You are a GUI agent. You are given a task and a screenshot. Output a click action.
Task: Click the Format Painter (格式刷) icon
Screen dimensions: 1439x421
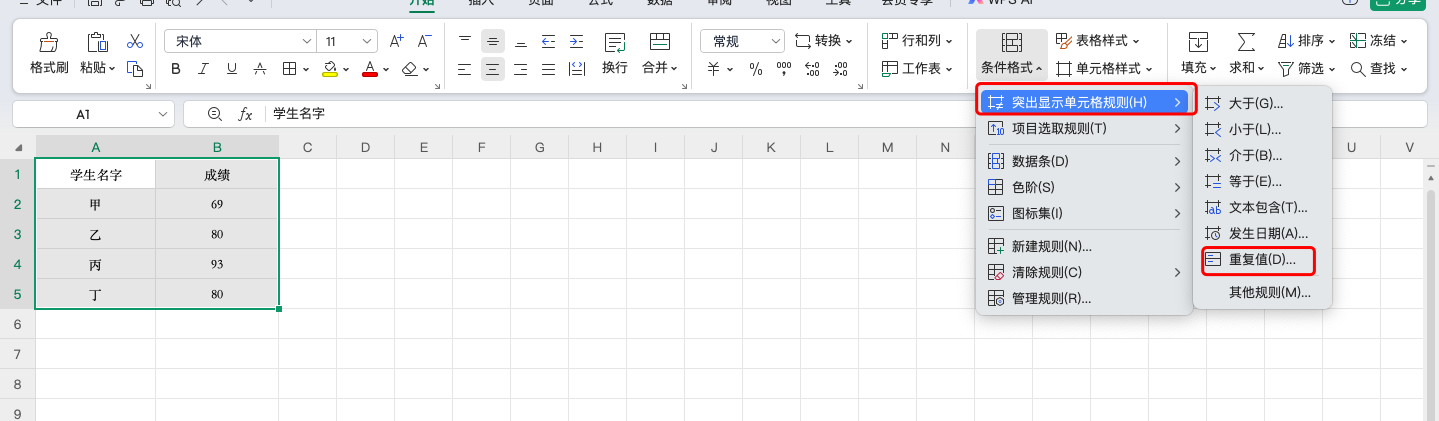point(48,43)
